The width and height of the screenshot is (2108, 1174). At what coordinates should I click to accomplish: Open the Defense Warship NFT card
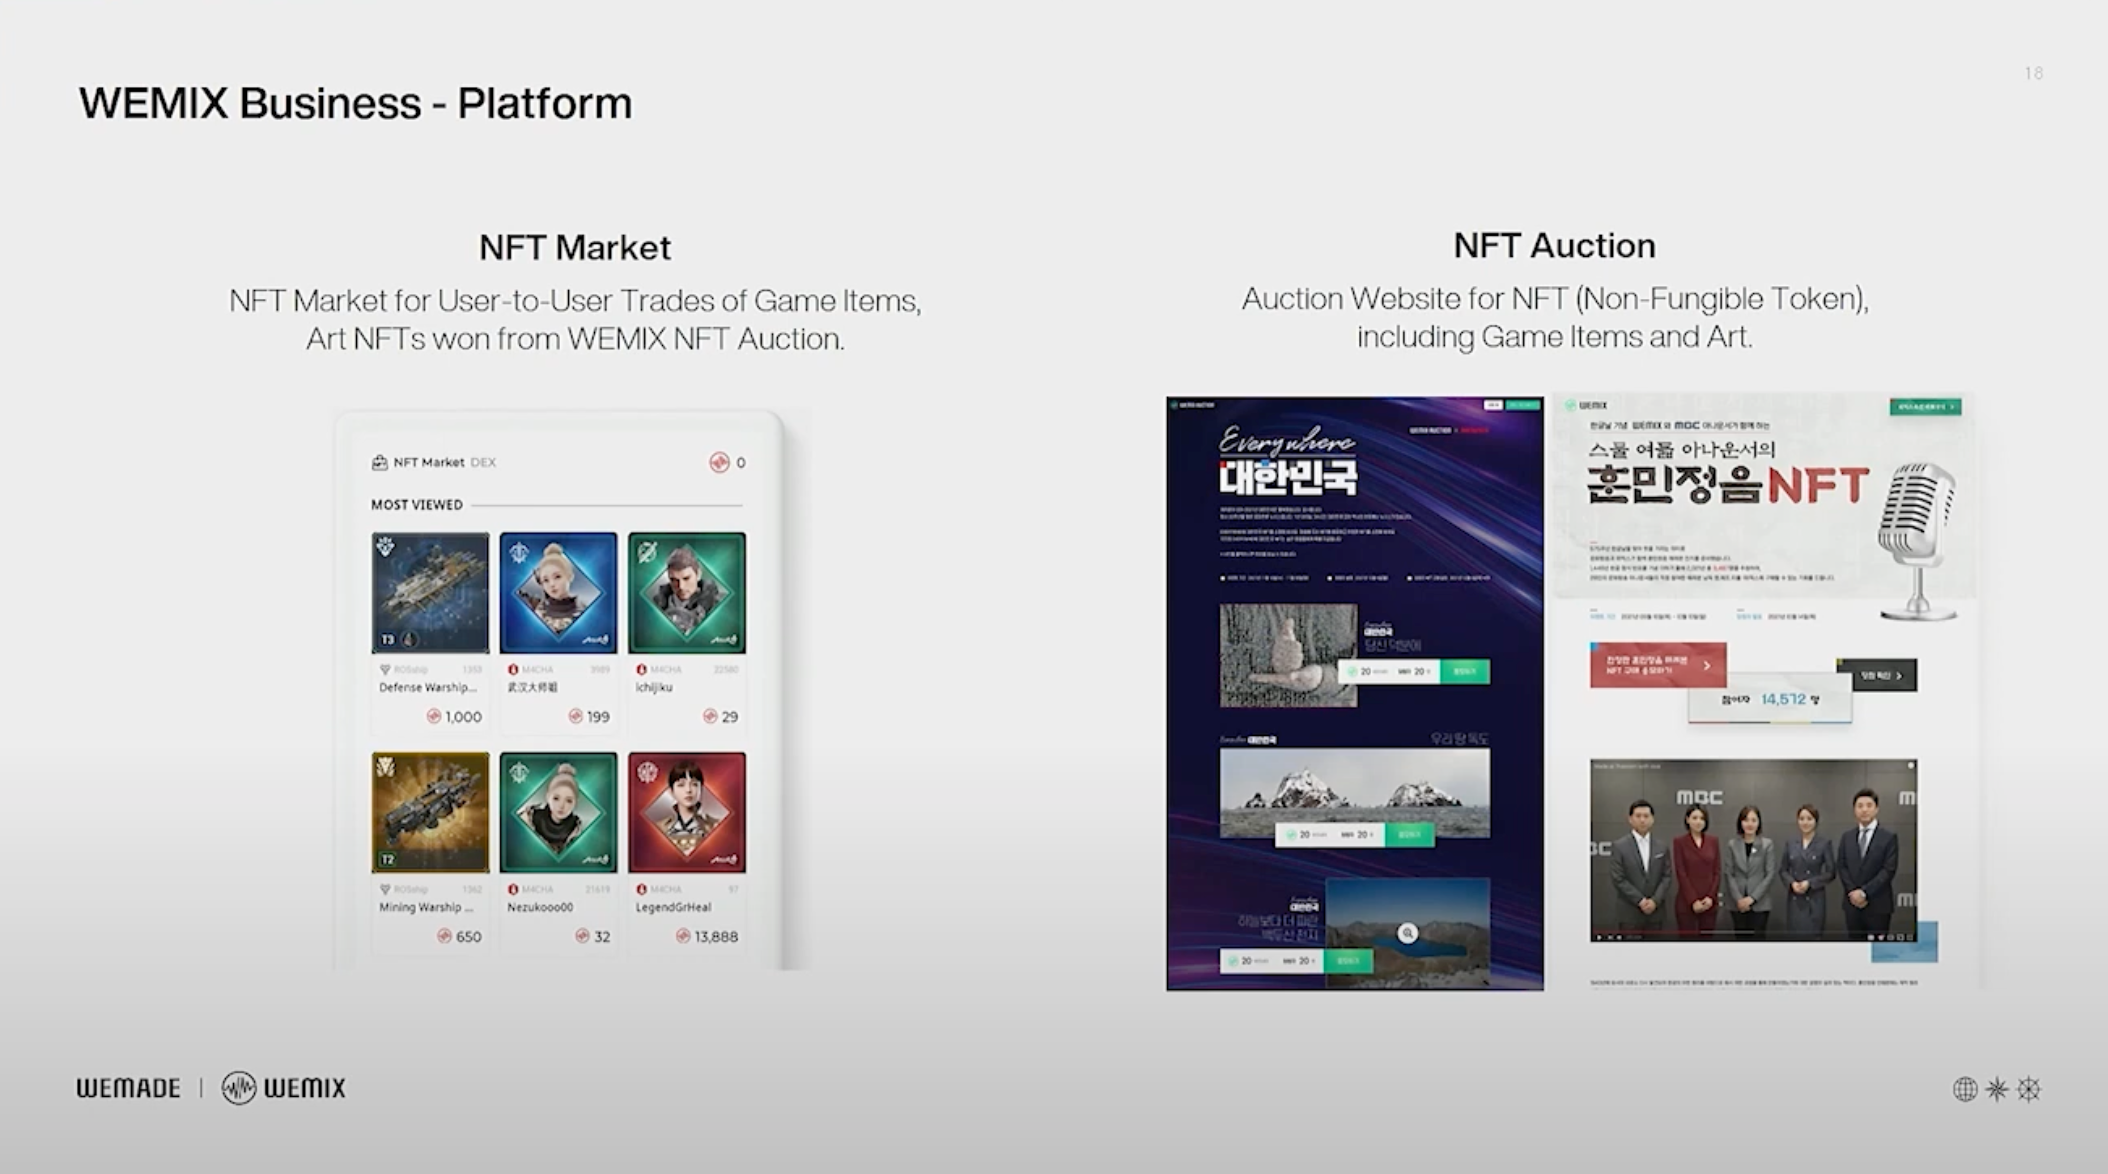coord(430,593)
